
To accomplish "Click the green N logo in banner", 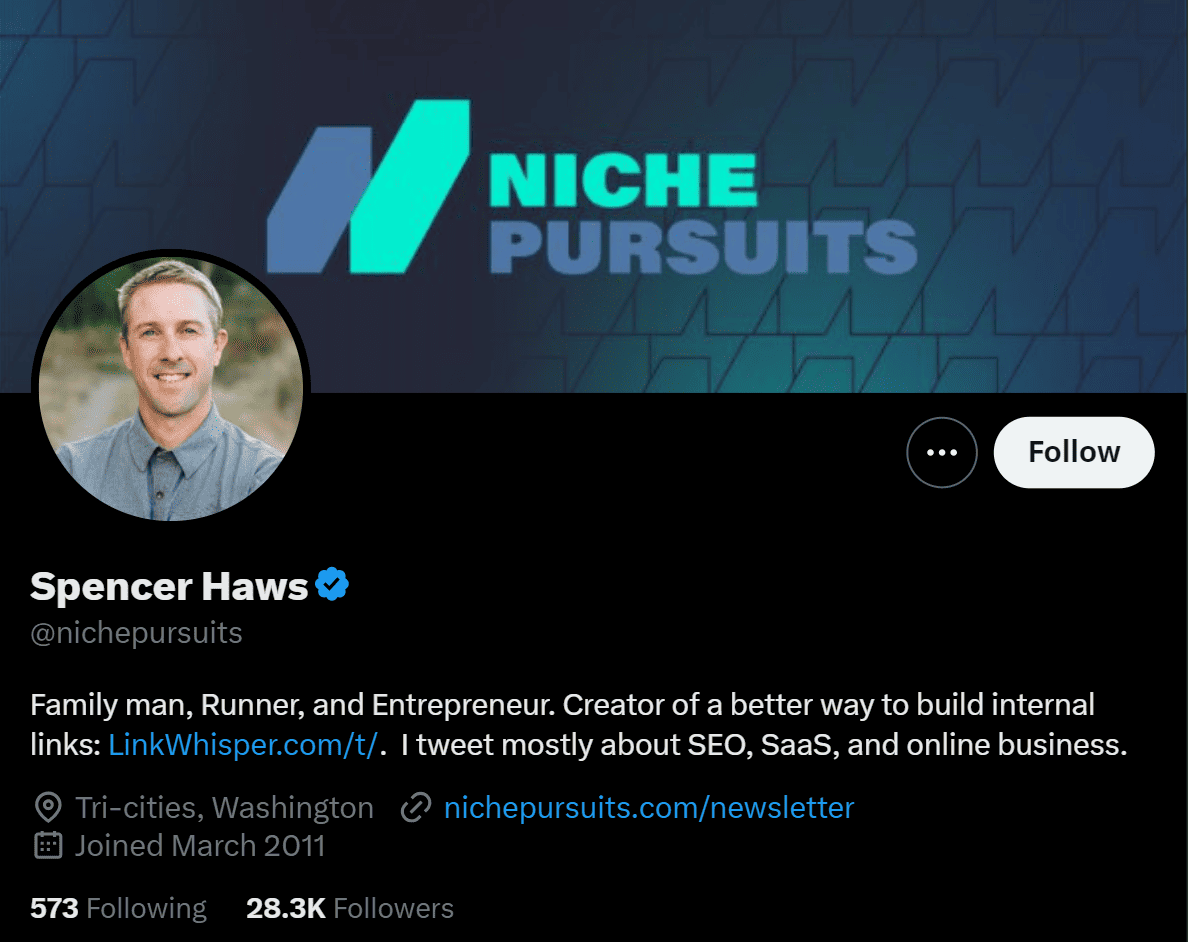I will pos(368,186).
